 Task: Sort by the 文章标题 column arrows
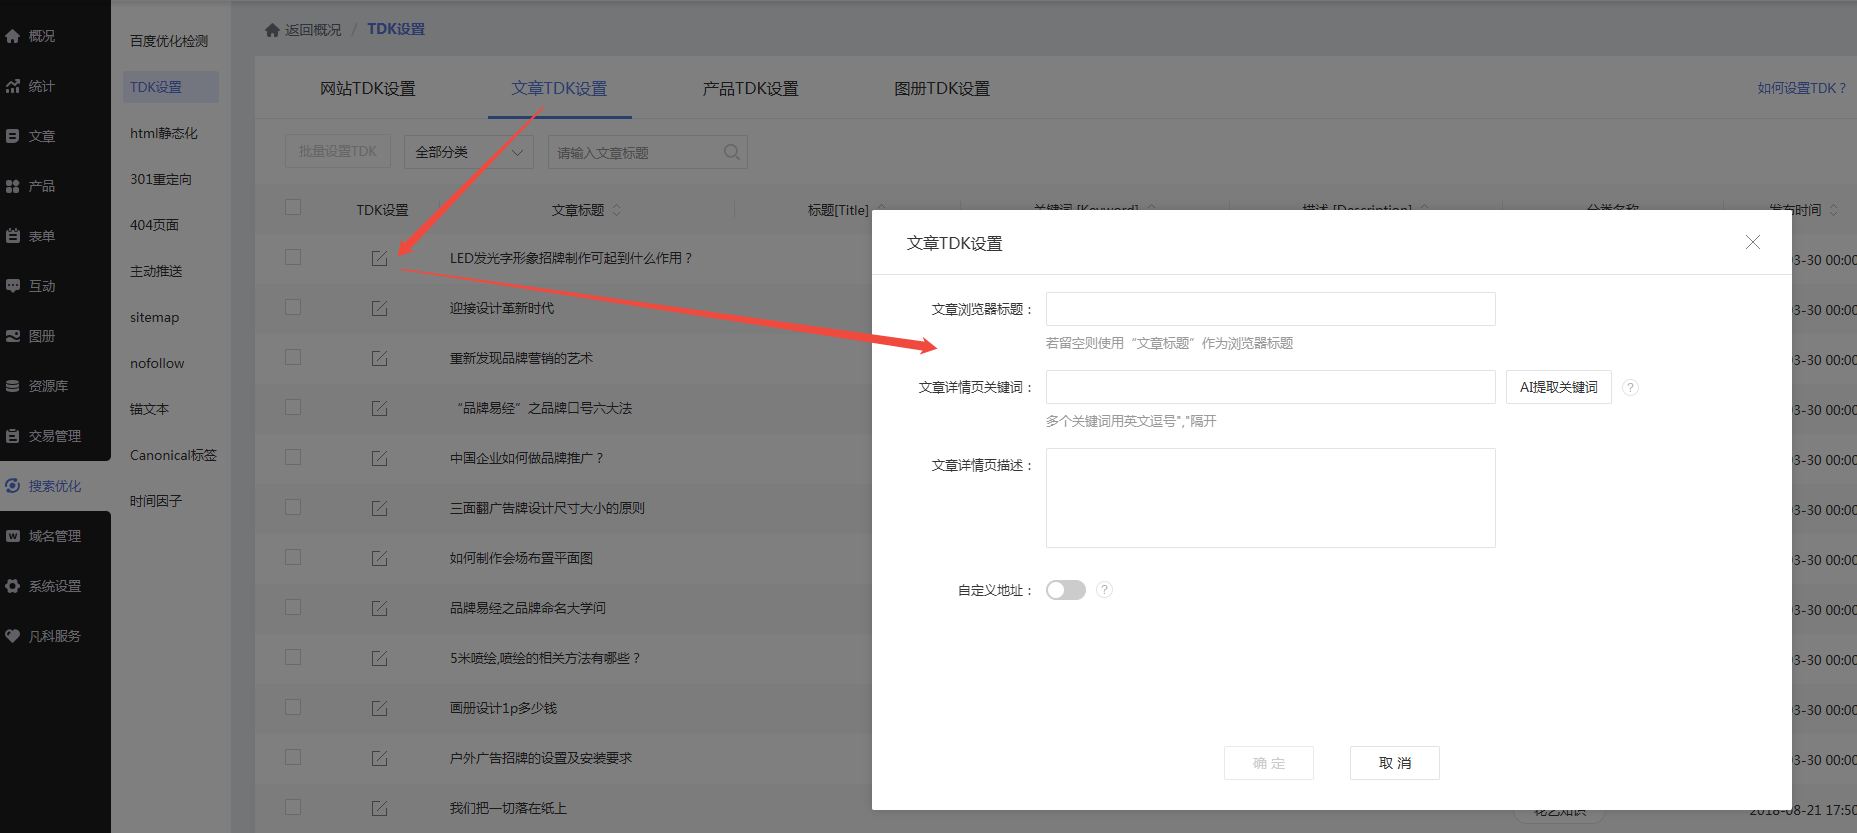pyautogui.click(x=616, y=210)
